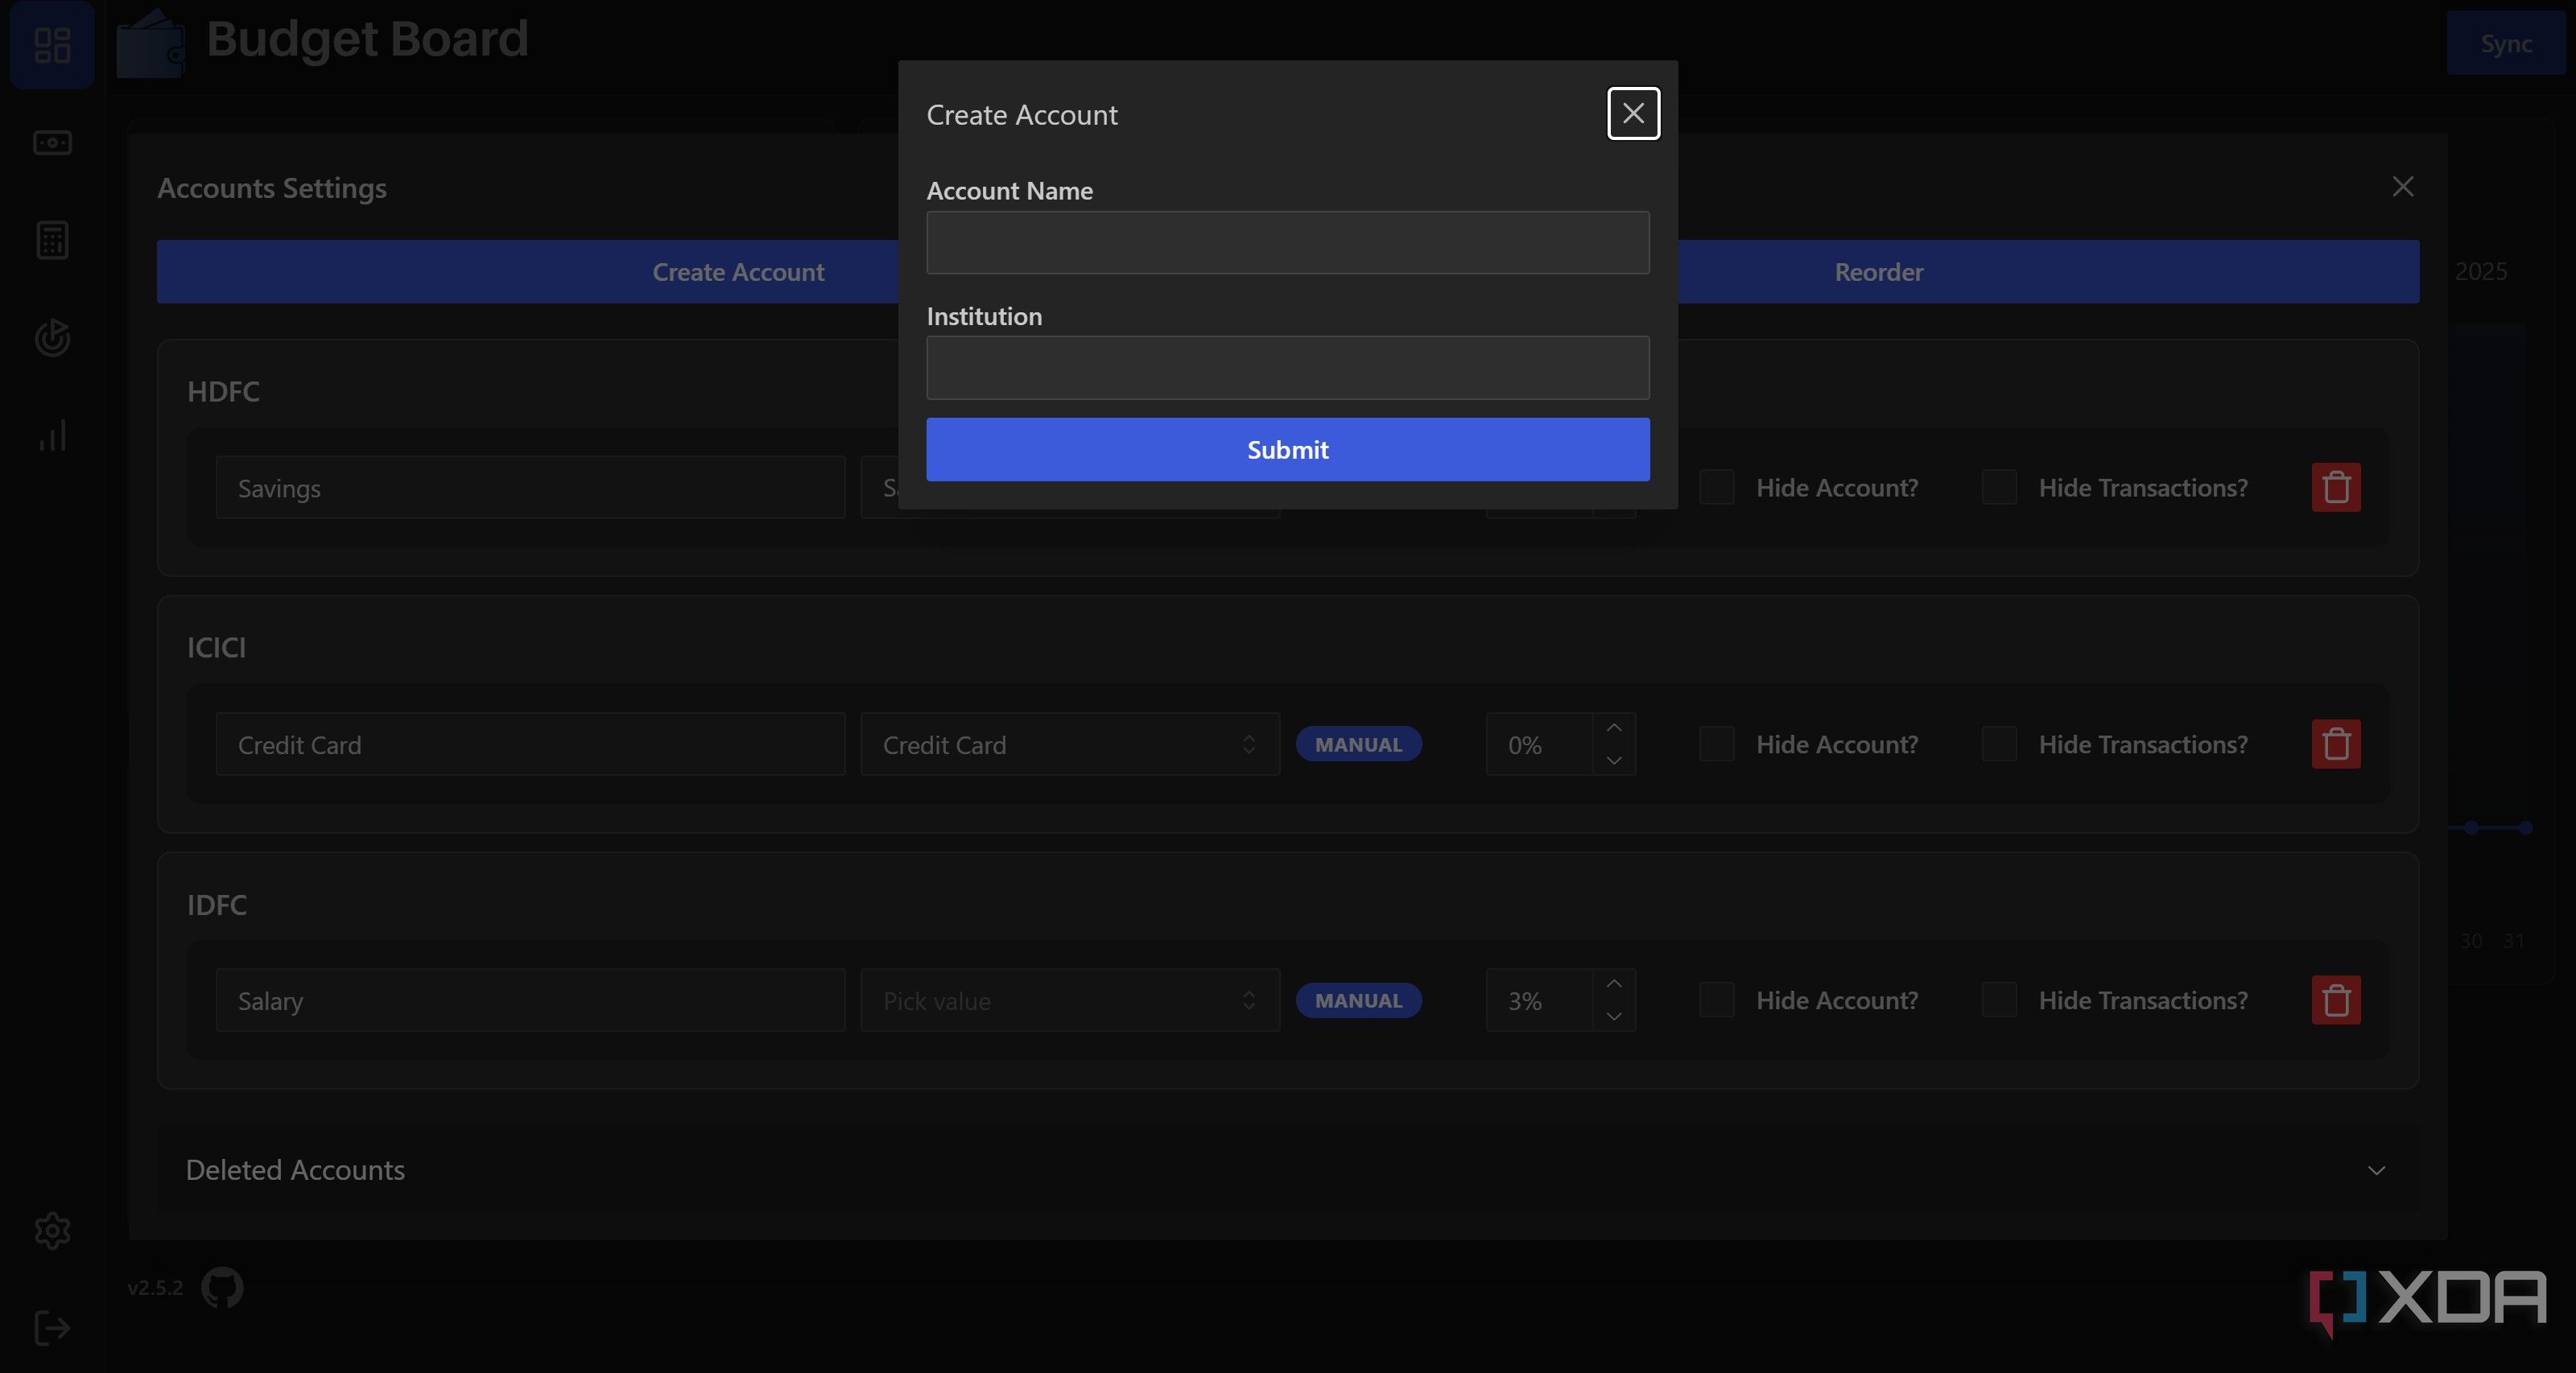The image size is (2576, 1373).
Task: Toggle Hide Account for IDFC Salary
Action: coord(1716,1000)
